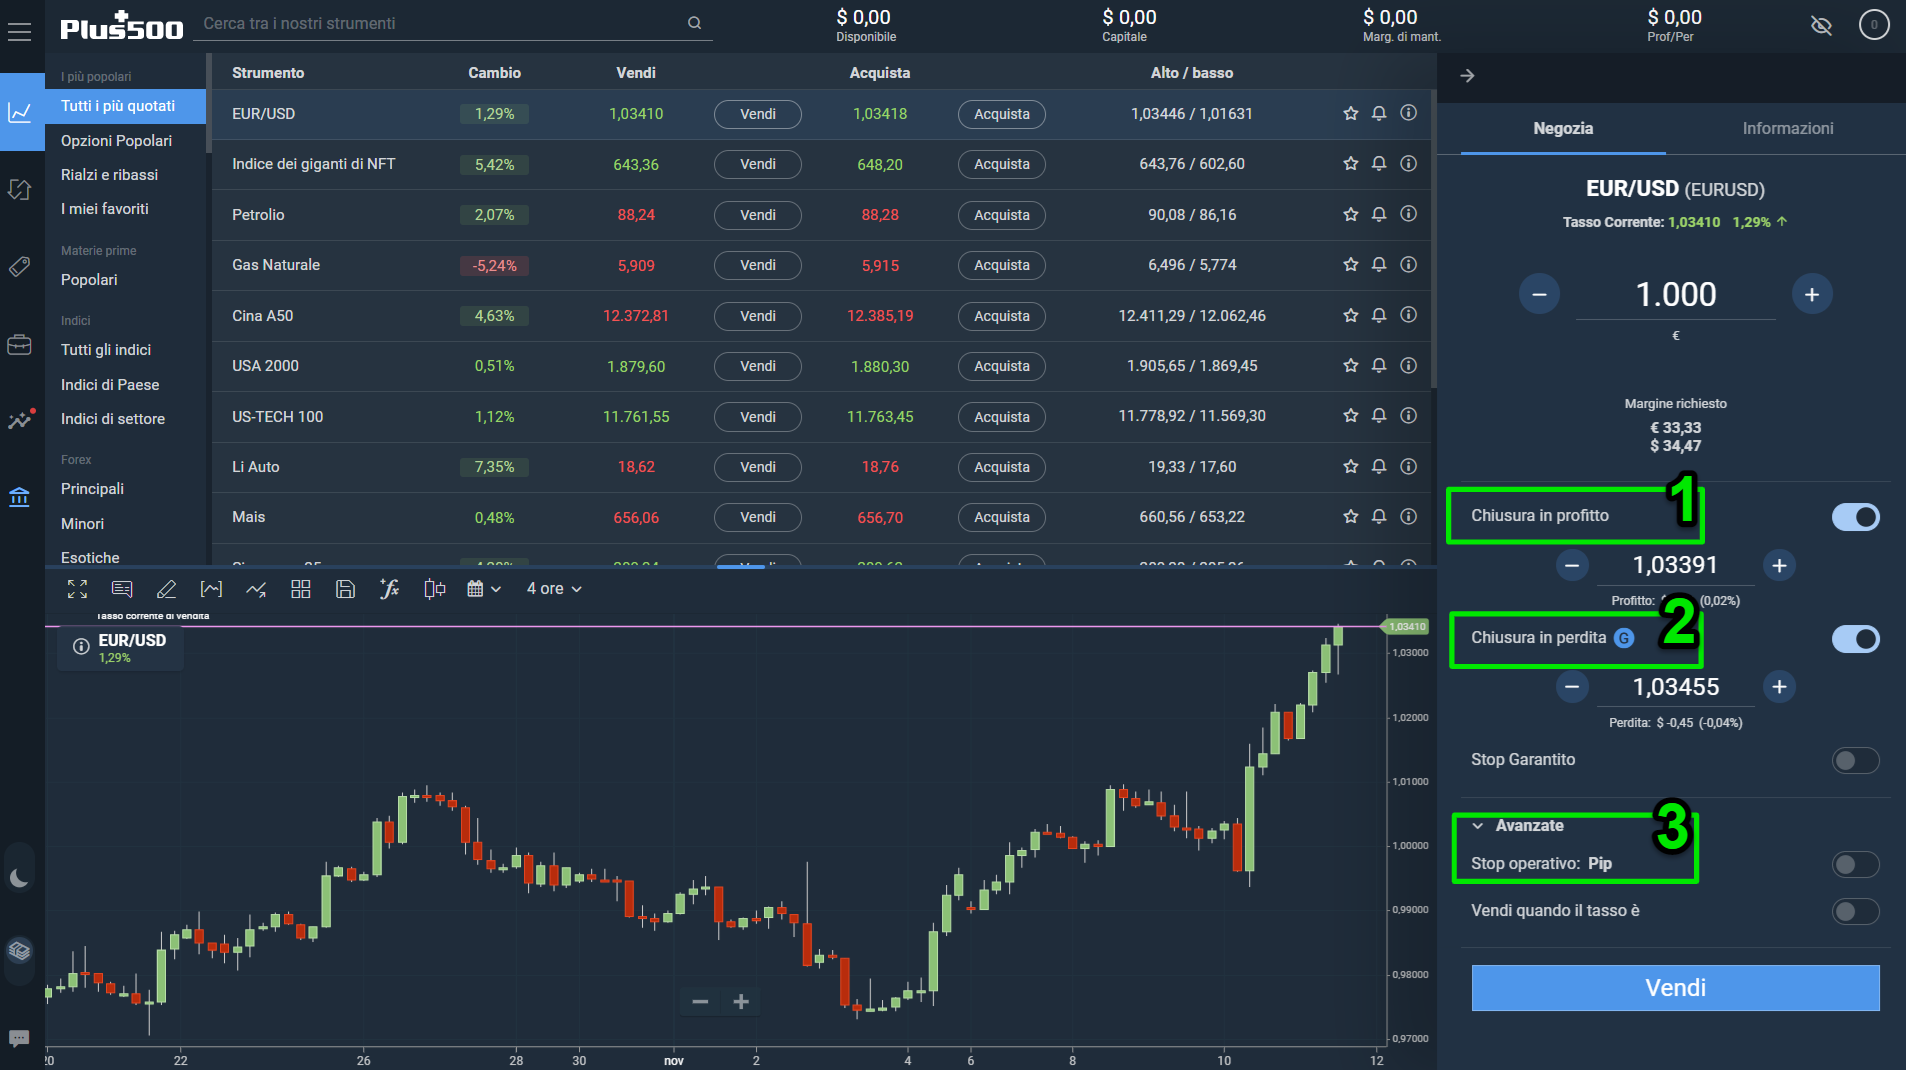1906x1070 pixels.
Task: Switch to the Informazioni tab
Action: click(1787, 128)
